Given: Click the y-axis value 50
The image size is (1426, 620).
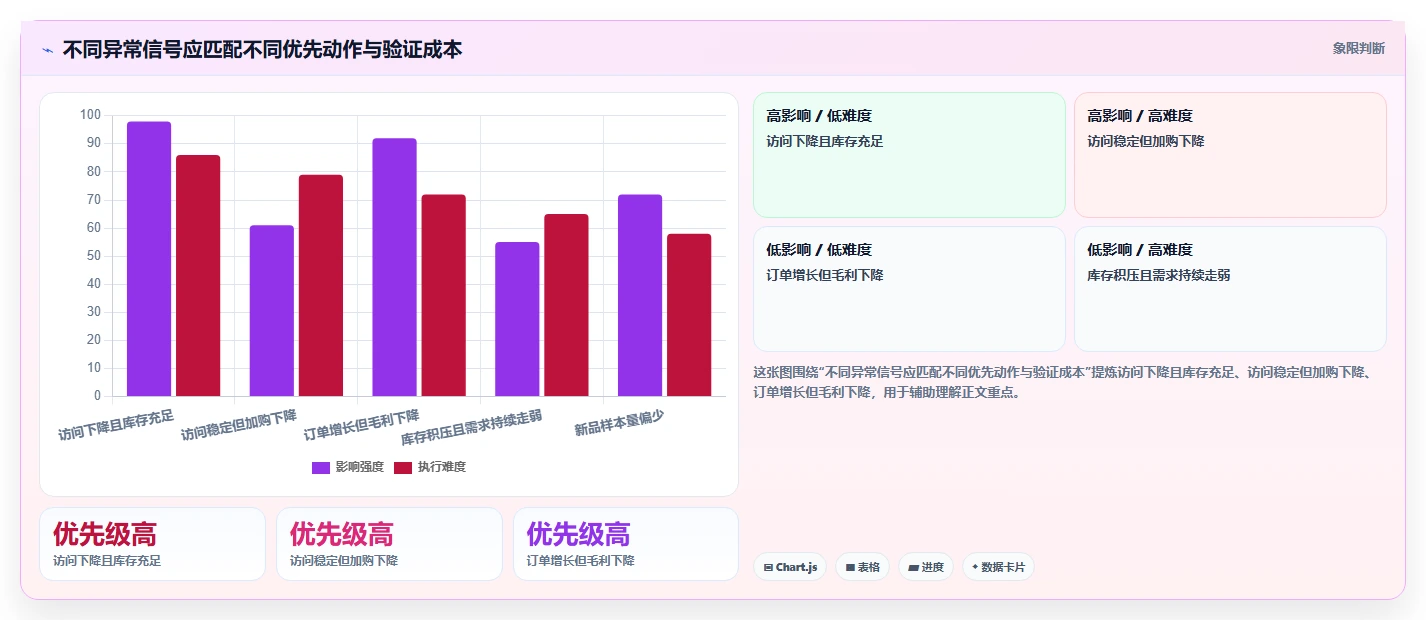Looking at the screenshot, I should [x=93, y=256].
